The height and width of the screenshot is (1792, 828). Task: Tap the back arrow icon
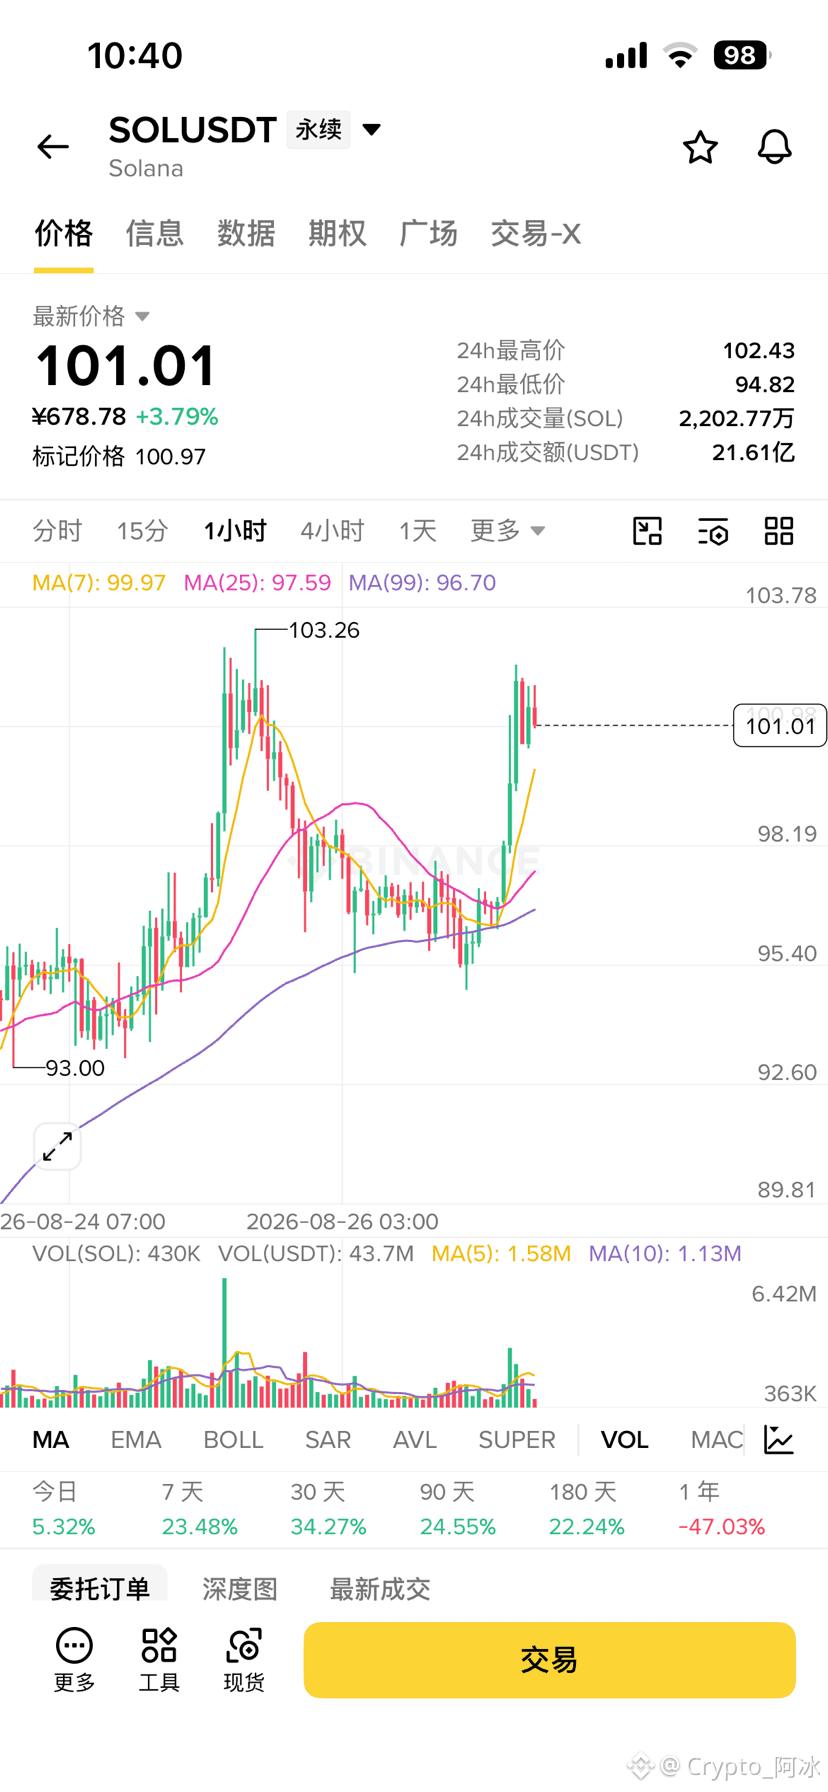tap(53, 147)
